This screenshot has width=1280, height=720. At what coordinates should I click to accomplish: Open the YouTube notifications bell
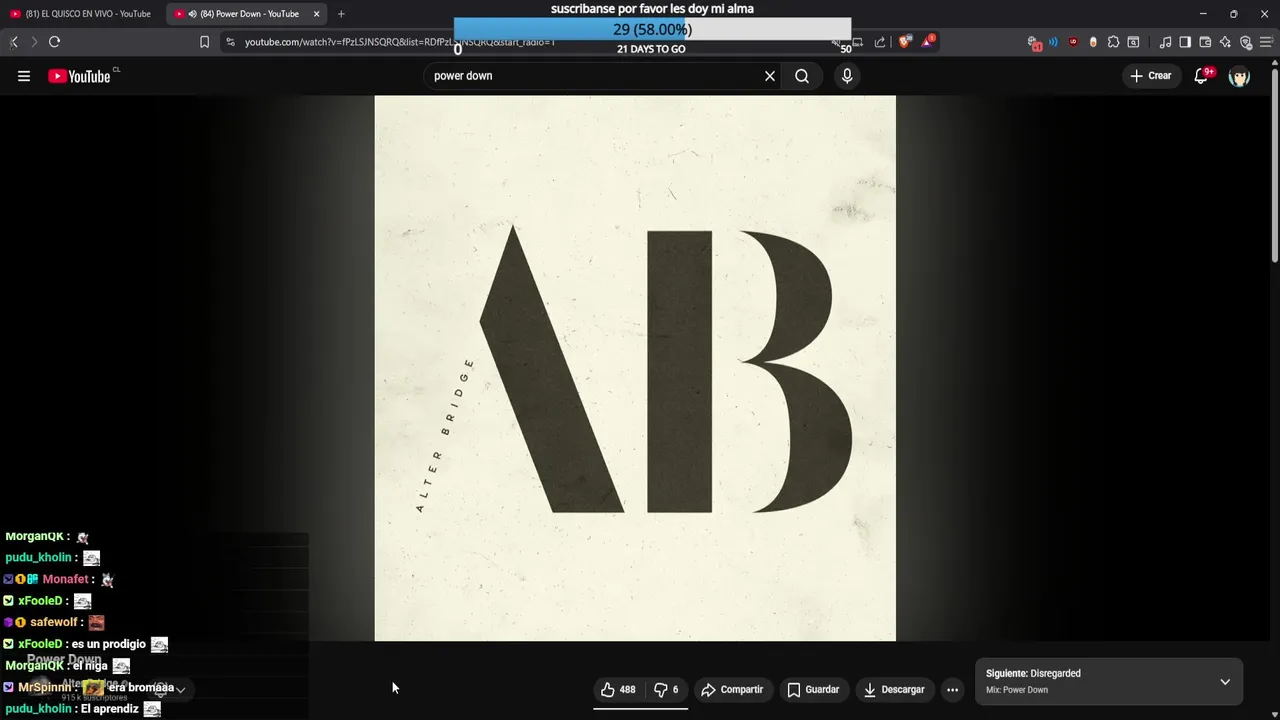[1202, 76]
